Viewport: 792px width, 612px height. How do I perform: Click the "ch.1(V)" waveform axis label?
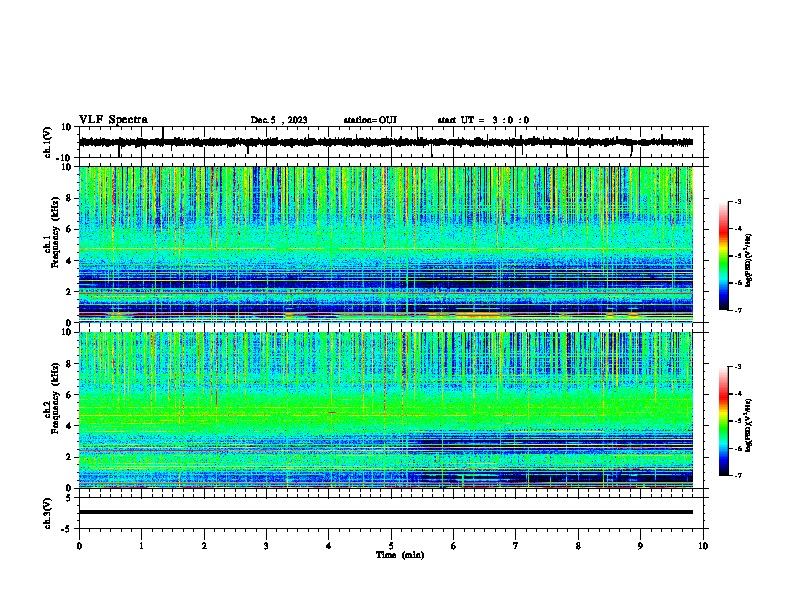pyautogui.click(x=47, y=142)
